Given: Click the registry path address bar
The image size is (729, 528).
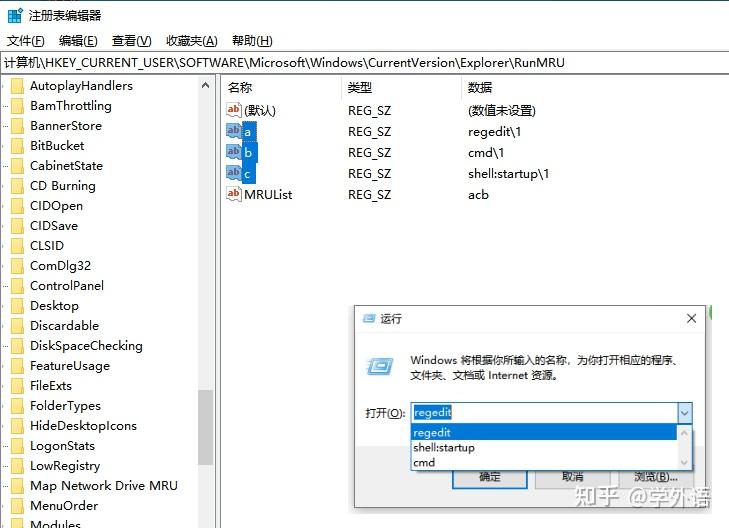Looking at the screenshot, I should [x=364, y=63].
